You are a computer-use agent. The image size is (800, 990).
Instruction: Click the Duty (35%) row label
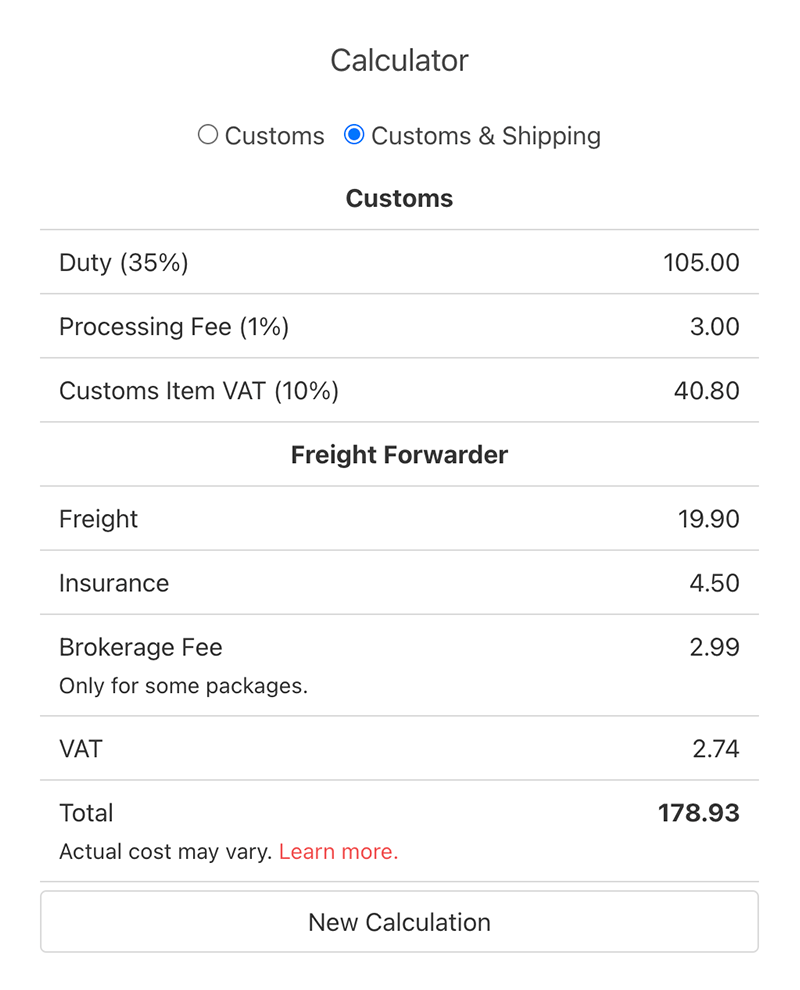point(123,263)
